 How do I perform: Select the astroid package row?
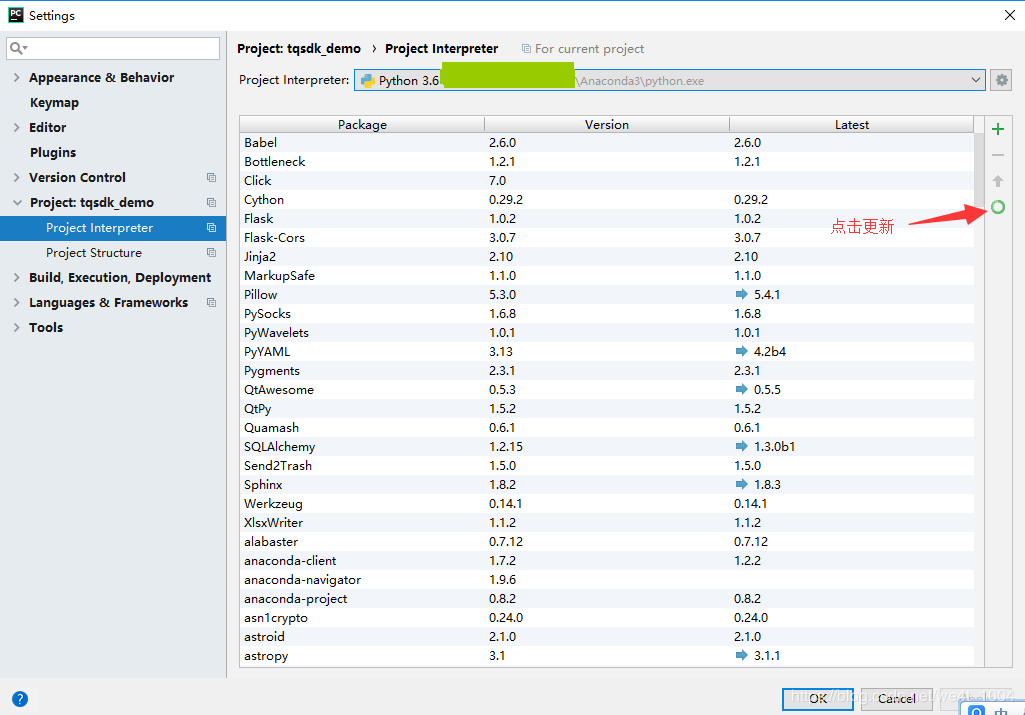coord(607,636)
